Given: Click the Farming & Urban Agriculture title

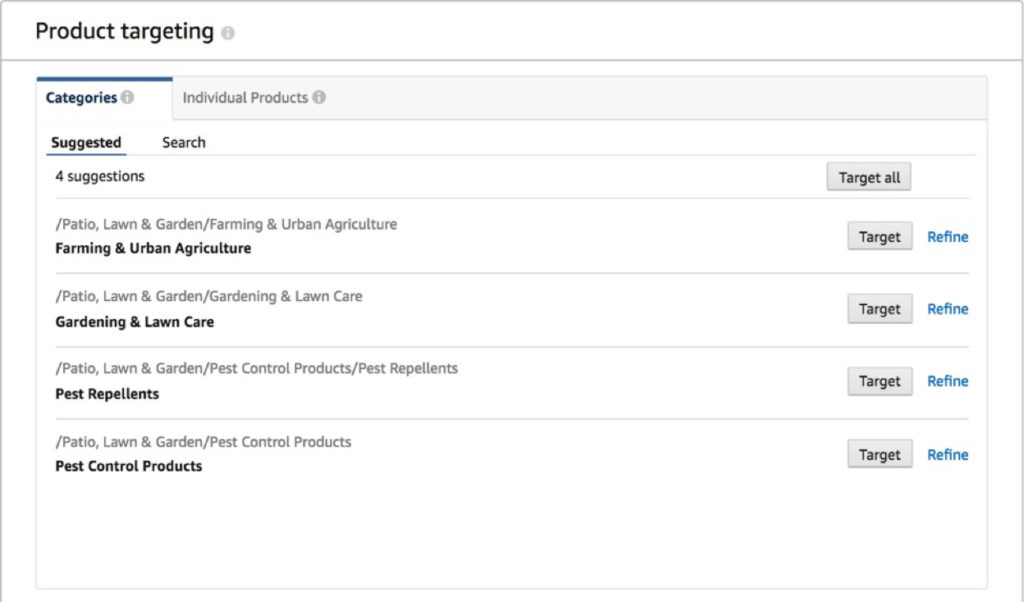Looking at the screenshot, I should [x=153, y=248].
